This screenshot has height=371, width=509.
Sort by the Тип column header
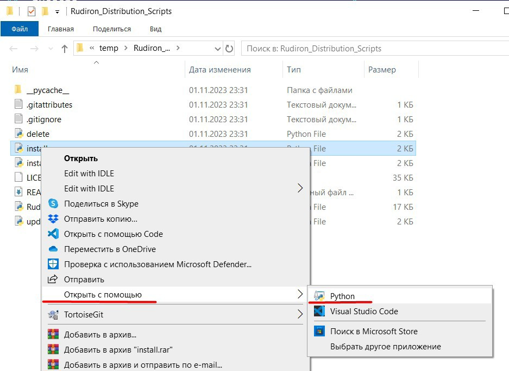[x=294, y=70]
